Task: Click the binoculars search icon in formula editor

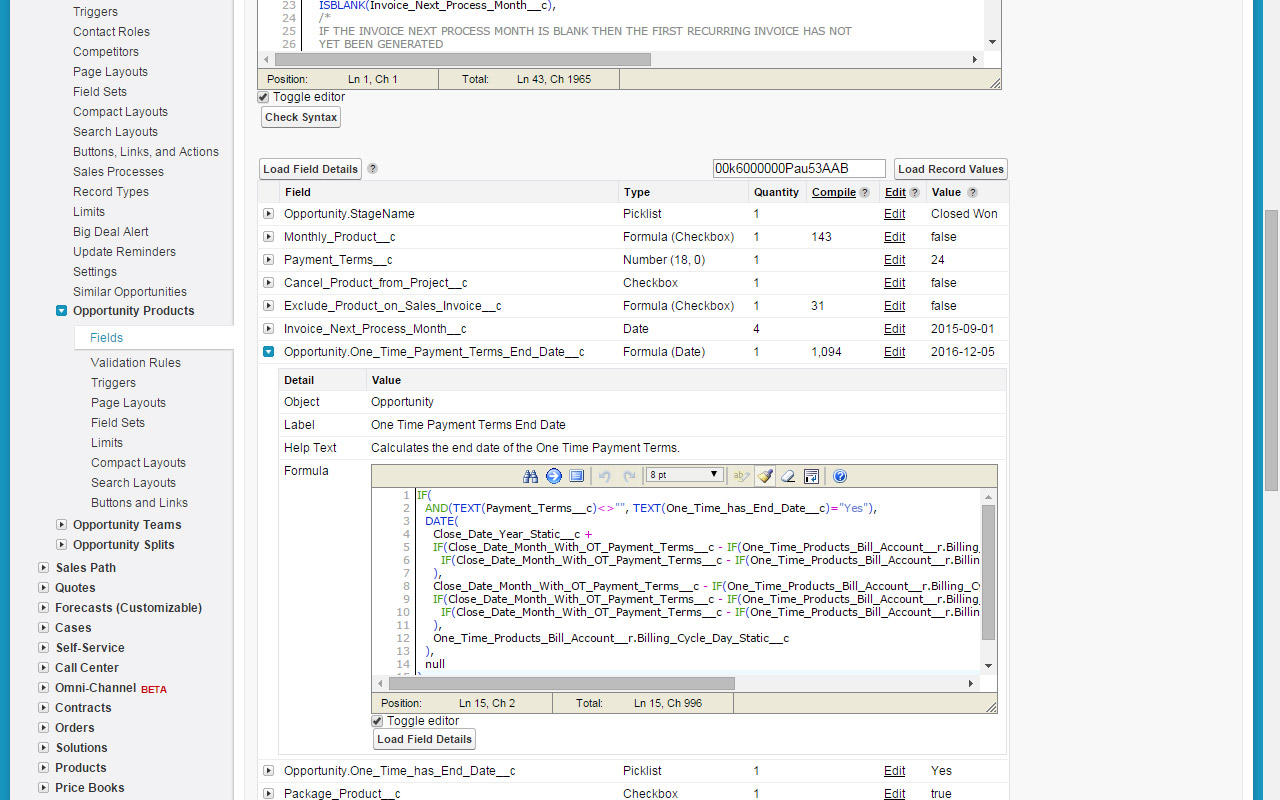Action: point(531,476)
